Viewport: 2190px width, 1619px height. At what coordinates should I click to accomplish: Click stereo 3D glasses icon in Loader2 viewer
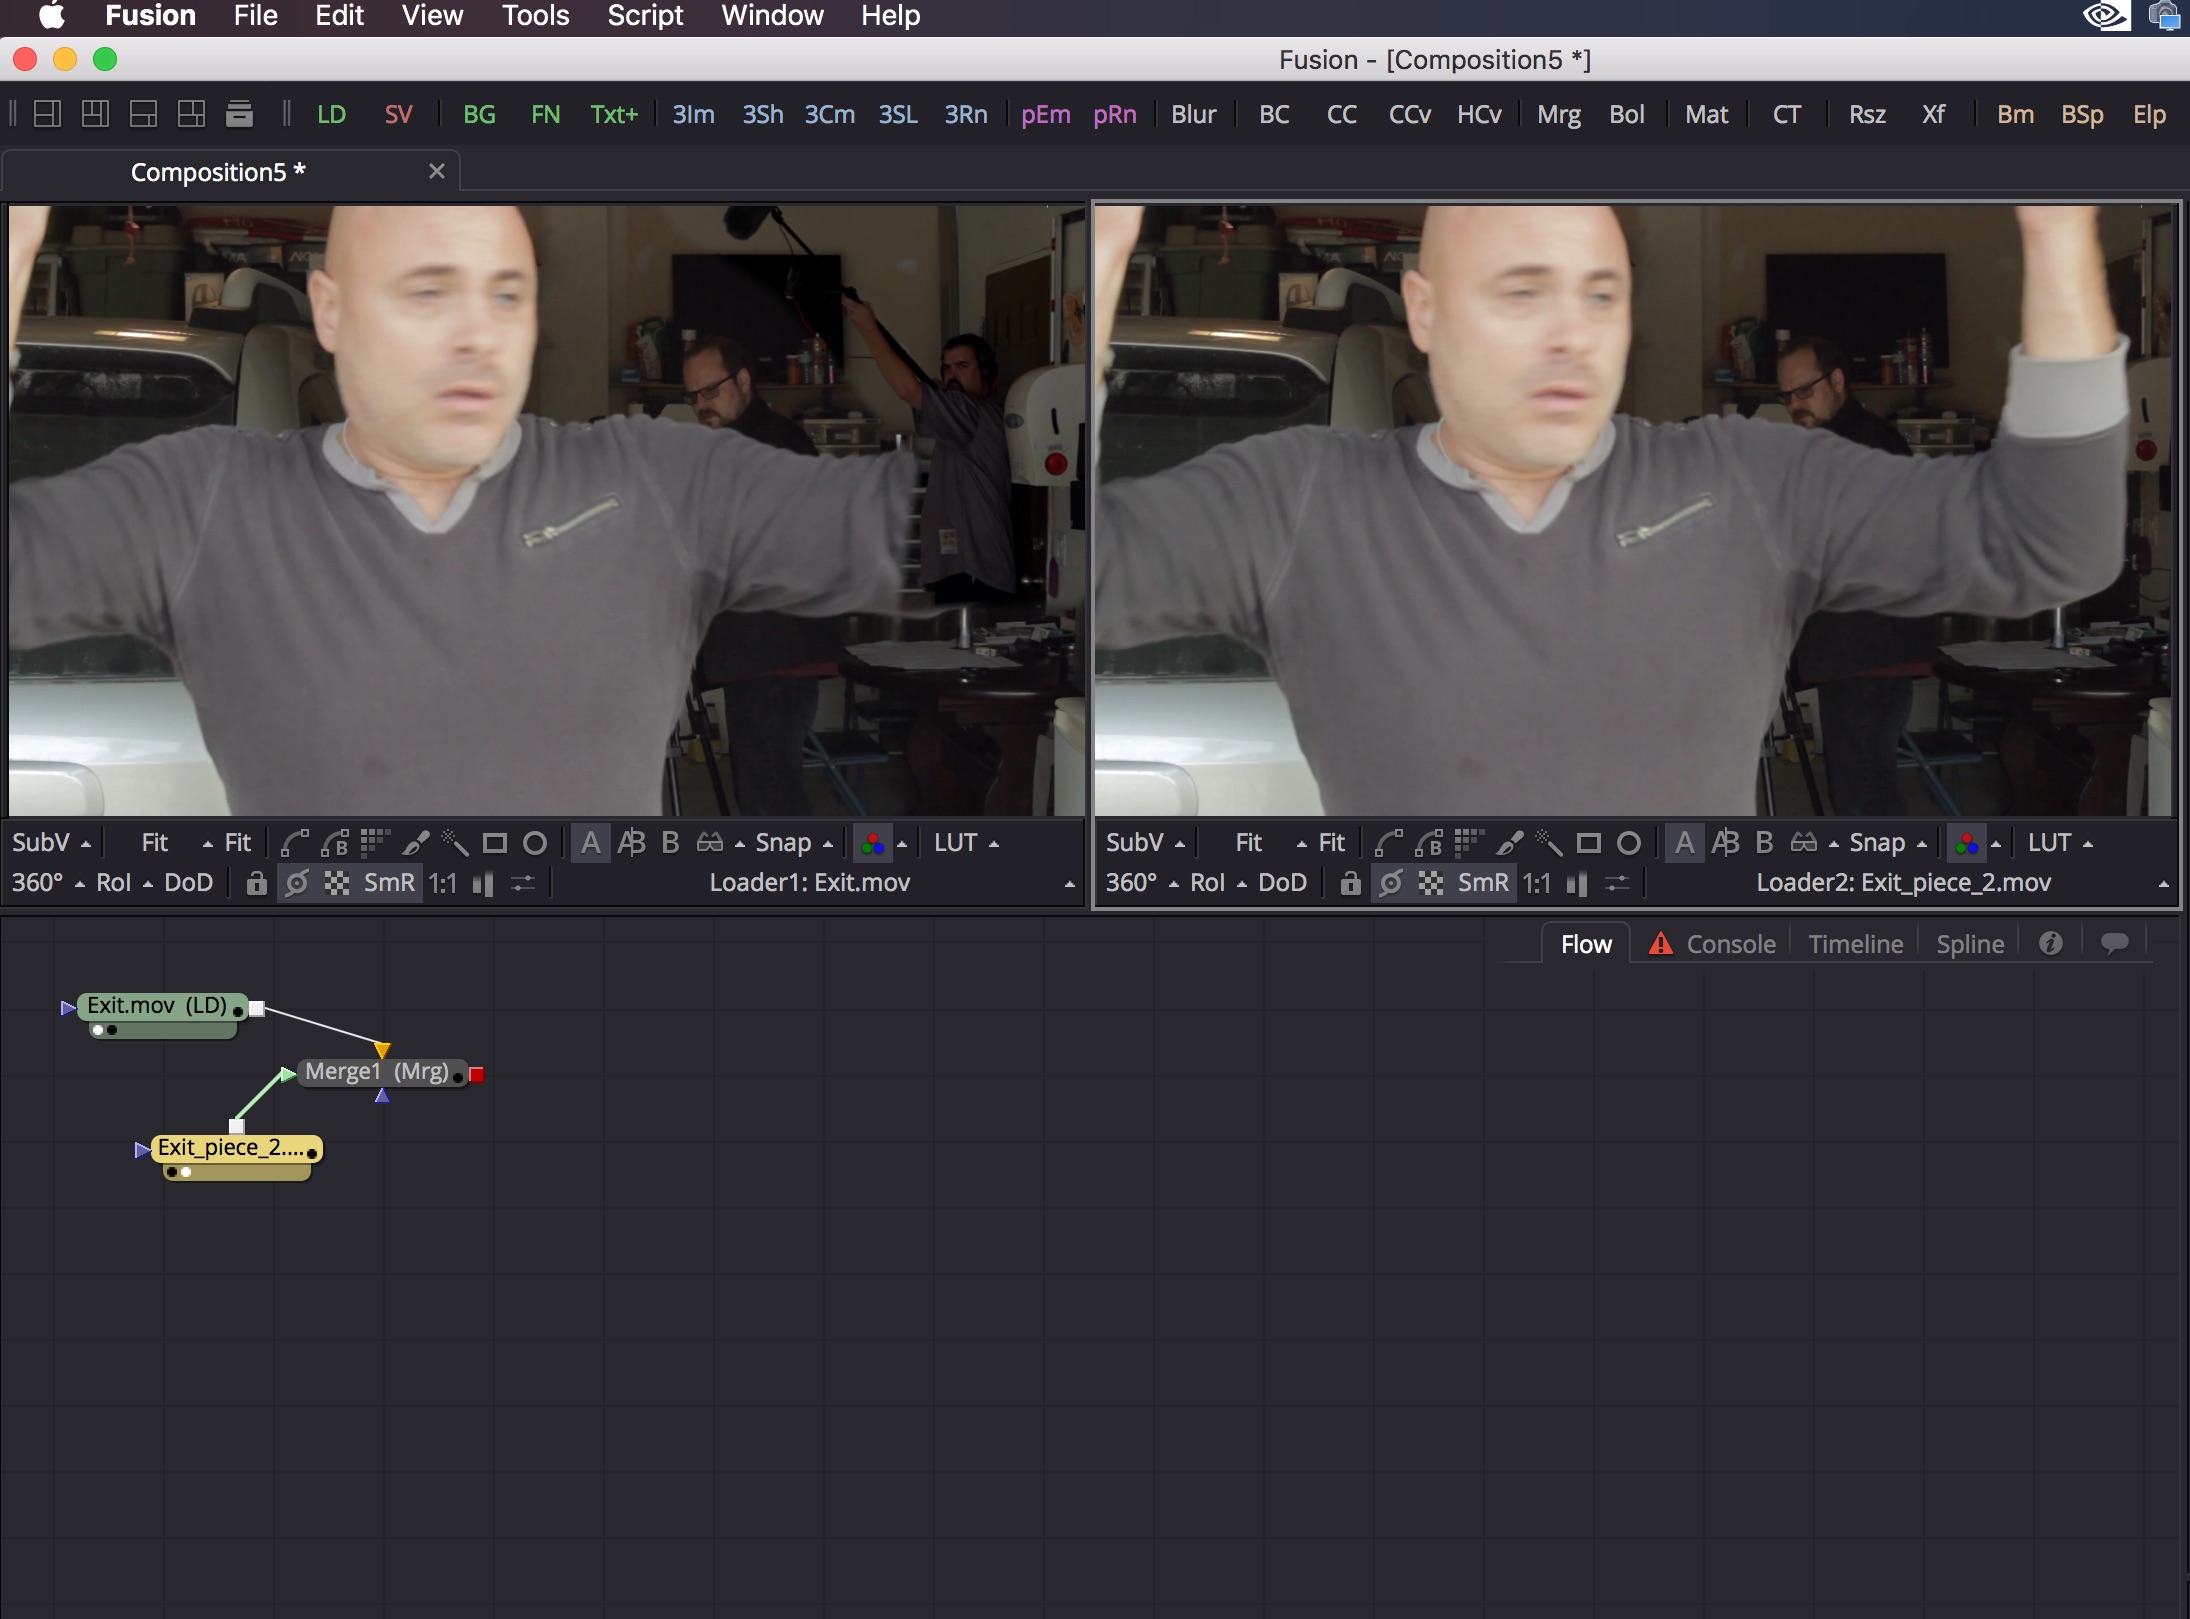[1804, 843]
